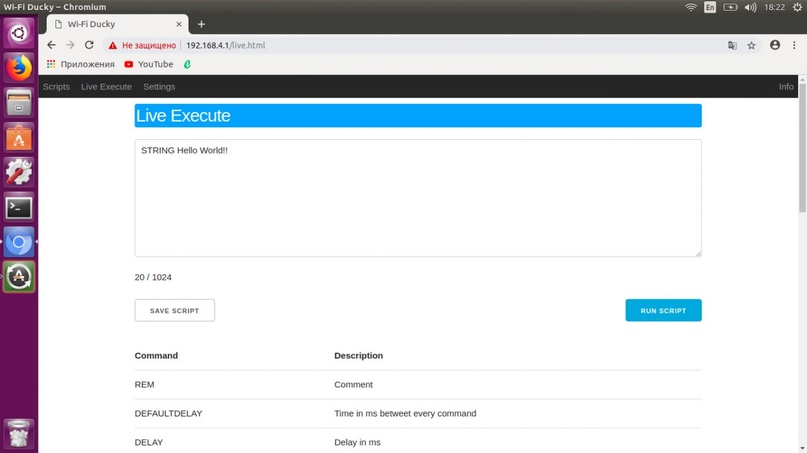Viewport: 807px width, 453px height.
Task: Click inside the script text area
Action: tap(417, 200)
